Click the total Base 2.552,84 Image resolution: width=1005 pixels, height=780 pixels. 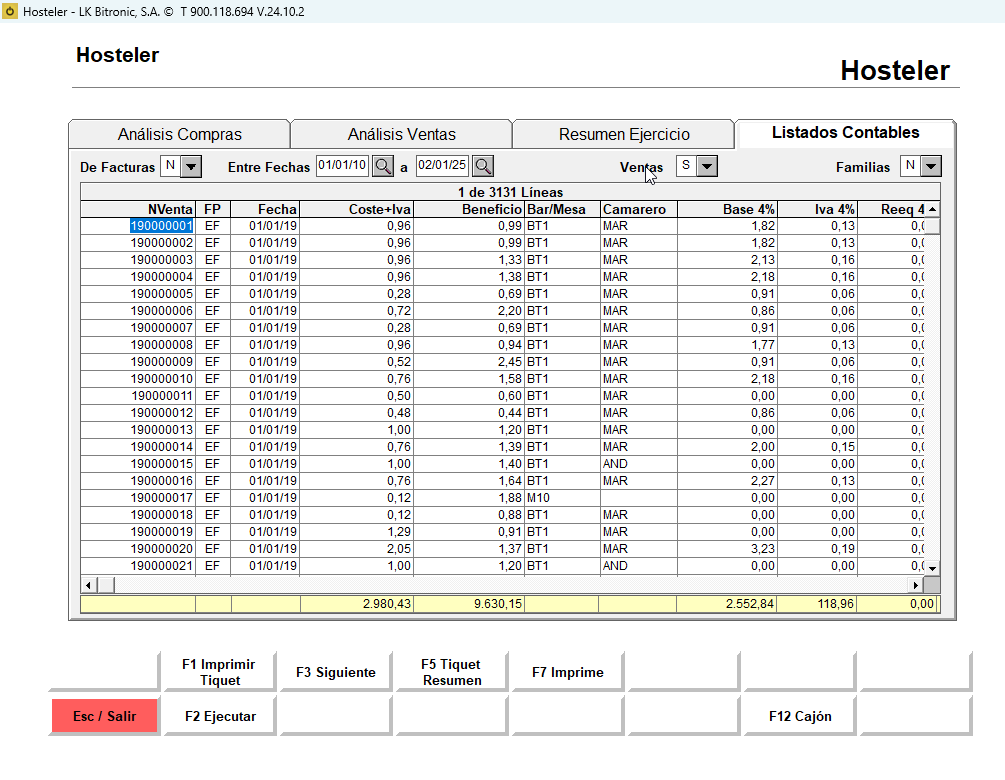coord(727,604)
